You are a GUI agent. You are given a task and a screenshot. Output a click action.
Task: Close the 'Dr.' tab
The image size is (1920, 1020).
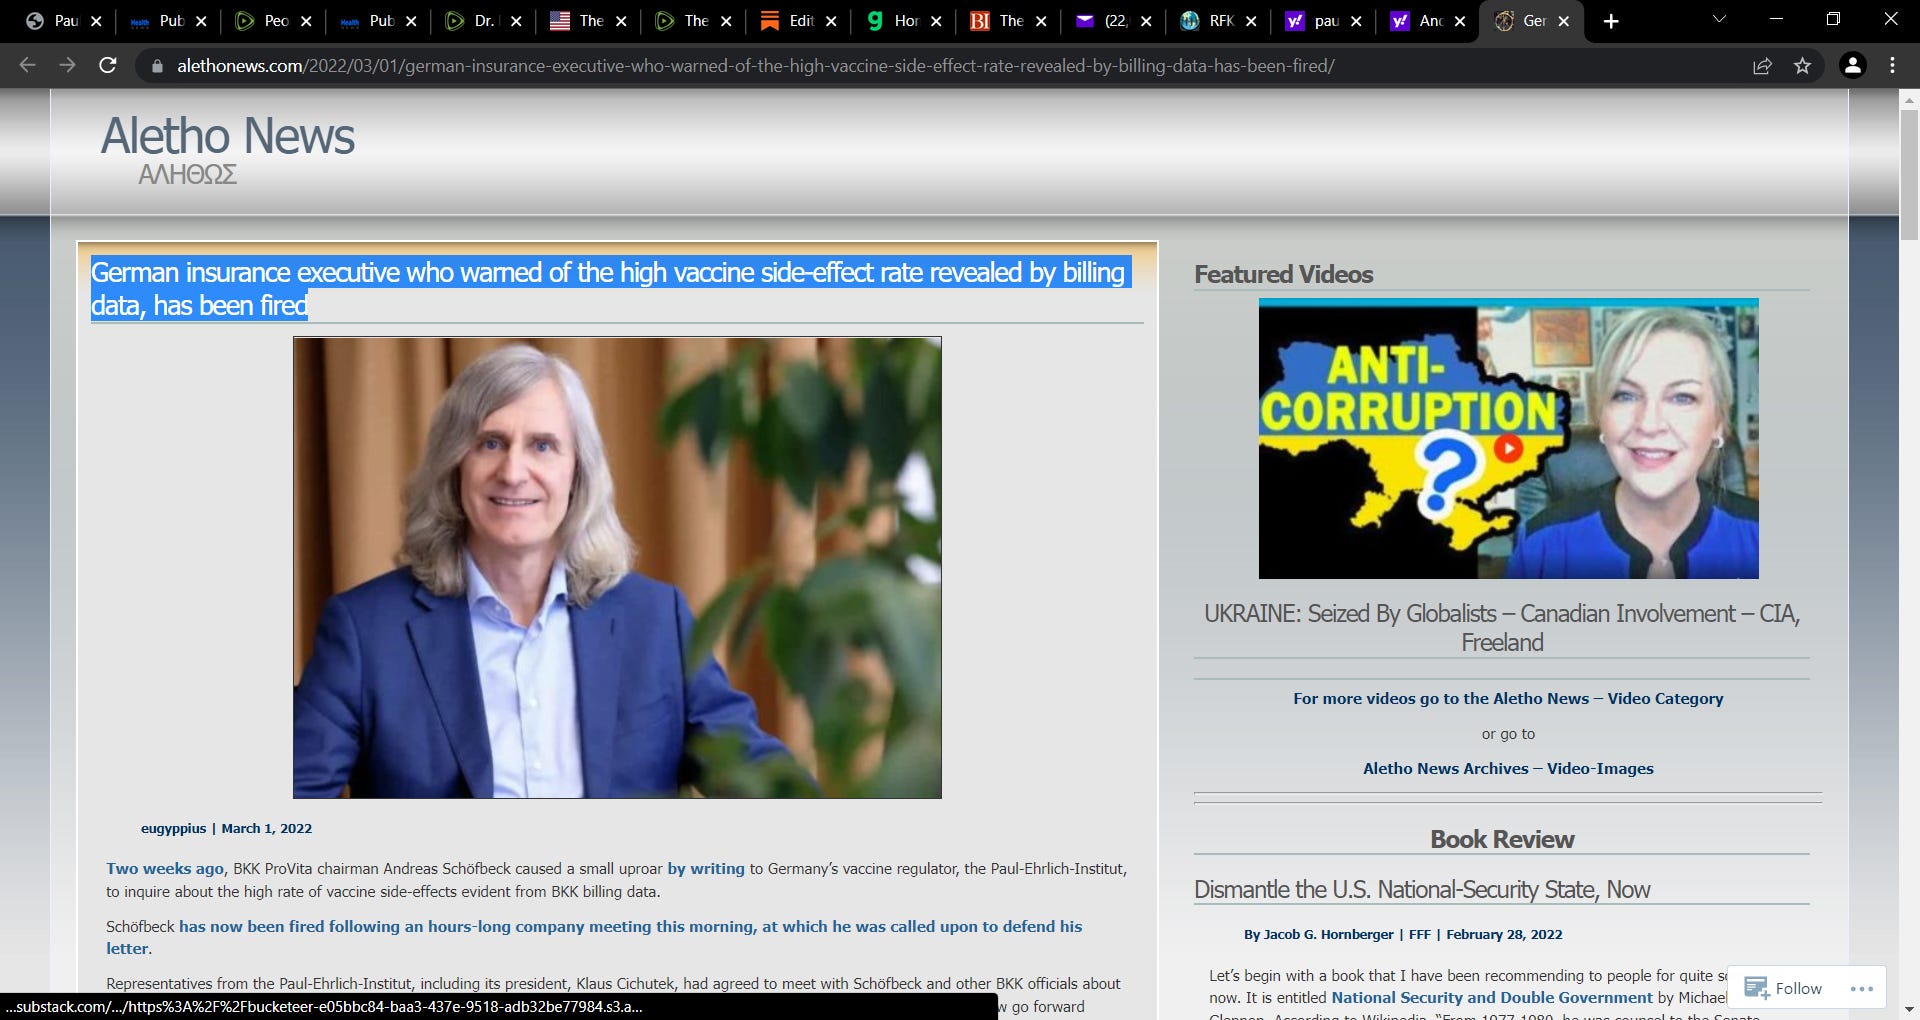(516, 21)
